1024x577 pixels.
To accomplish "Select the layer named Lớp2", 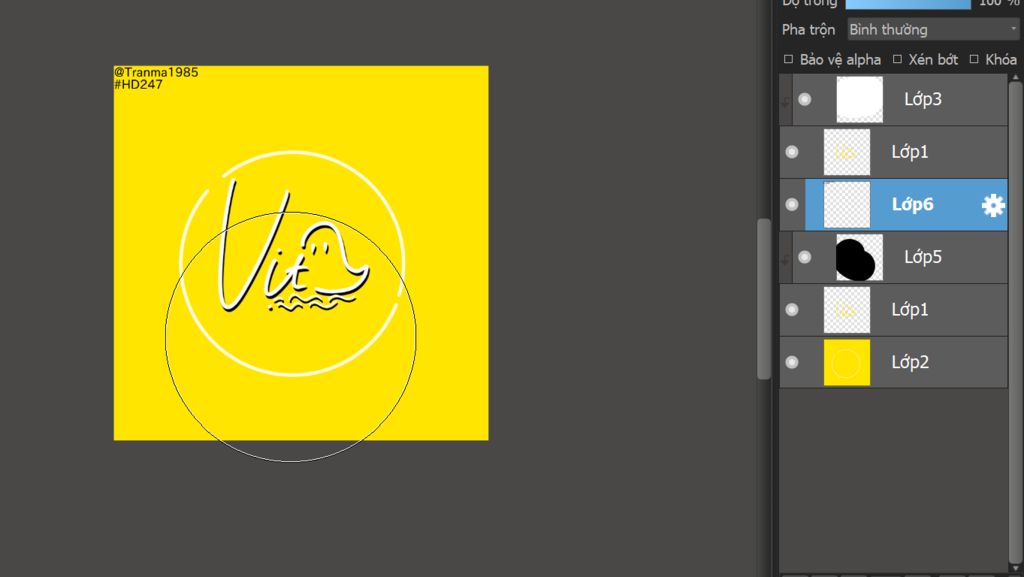I will coord(910,362).
